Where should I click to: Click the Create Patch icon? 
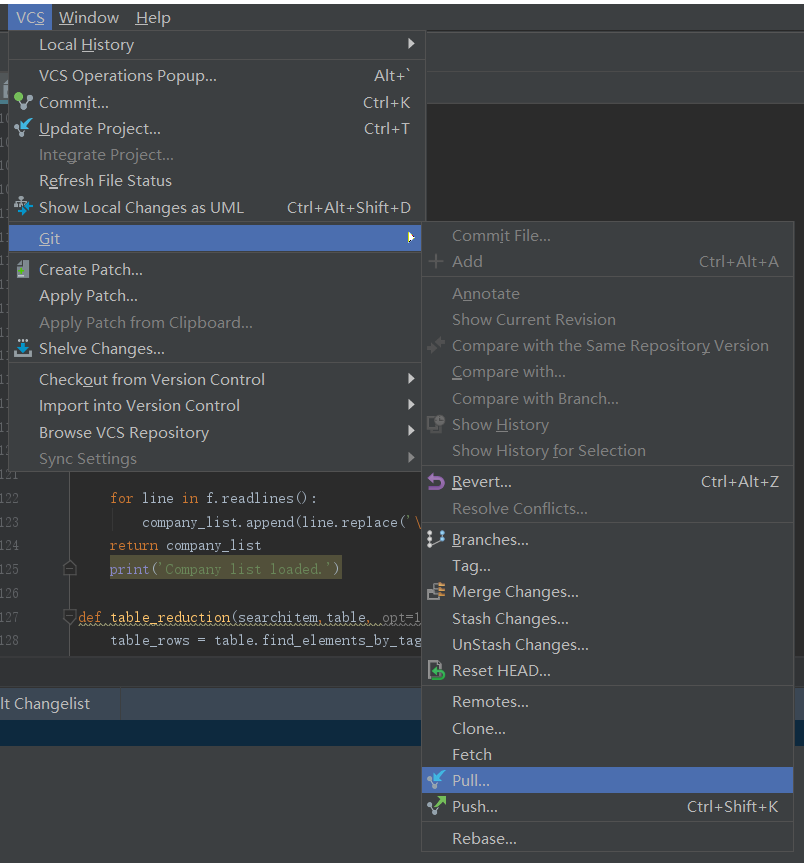(x=23, y=269)
